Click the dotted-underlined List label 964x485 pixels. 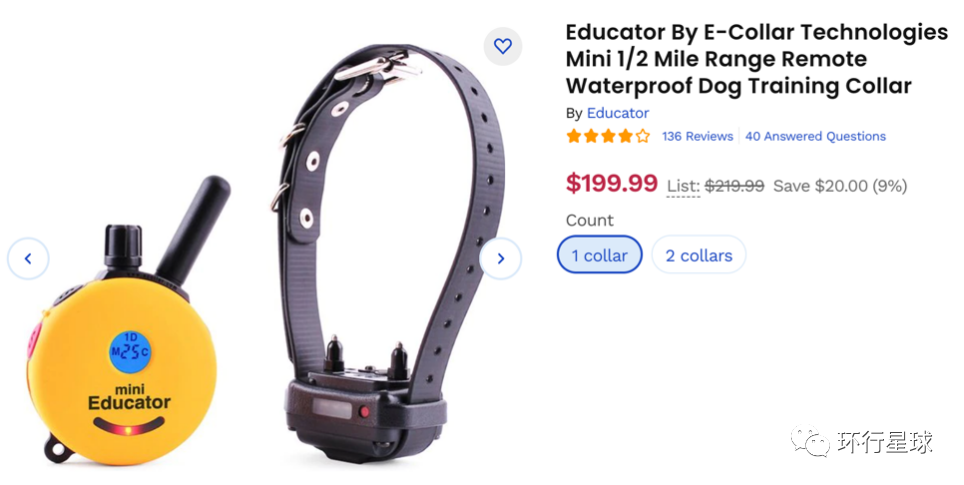click(682, 186)
